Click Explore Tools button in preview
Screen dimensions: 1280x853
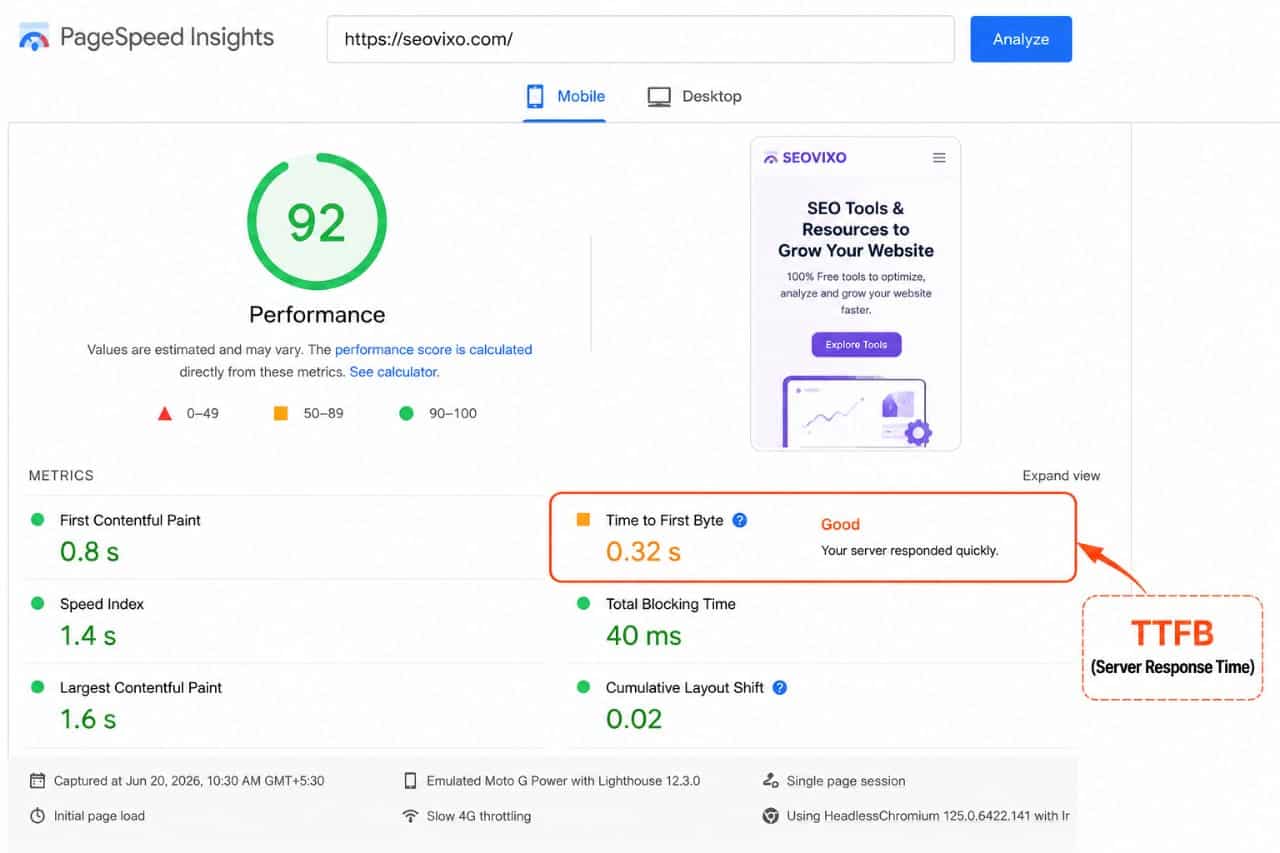pos(856,345)
